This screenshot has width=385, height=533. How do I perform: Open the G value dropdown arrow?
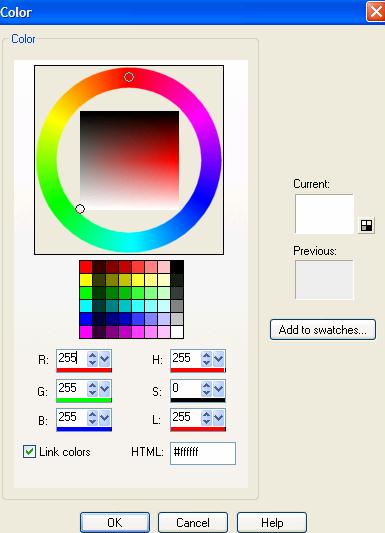coord(104,388)
